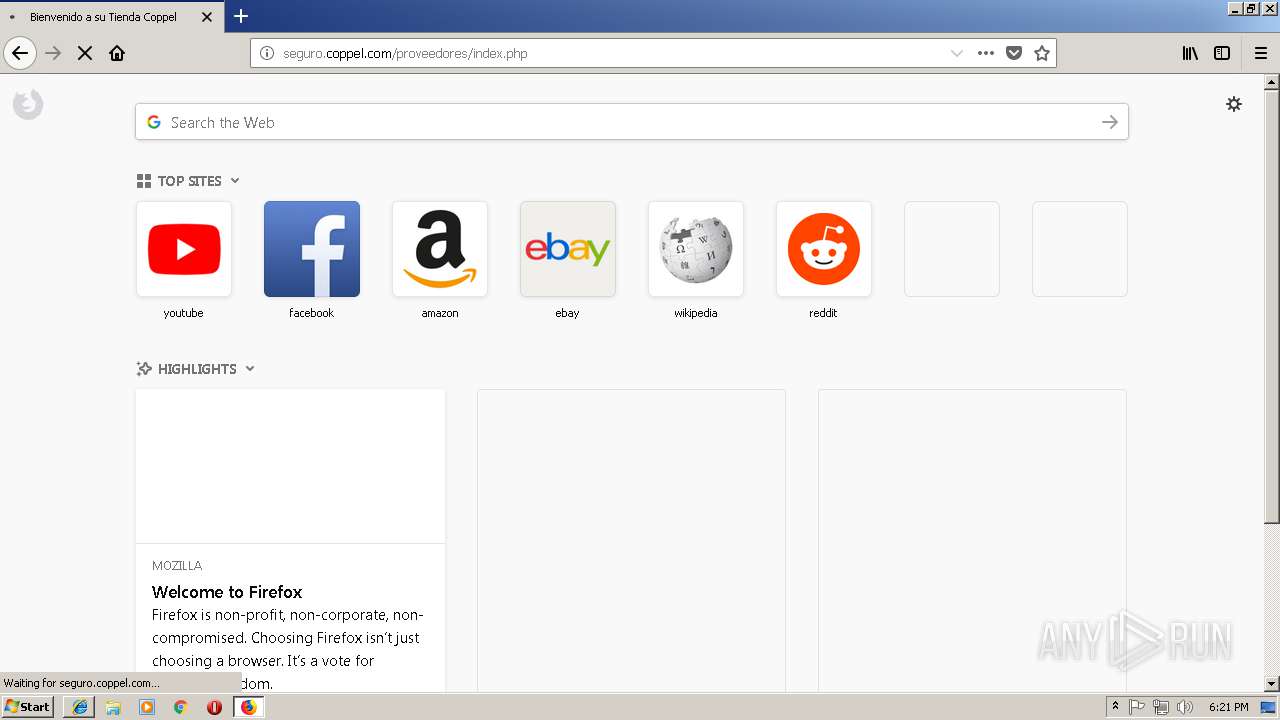Open the volume speaker tray icon
Screen dimensions: 1280x720
1185,707
